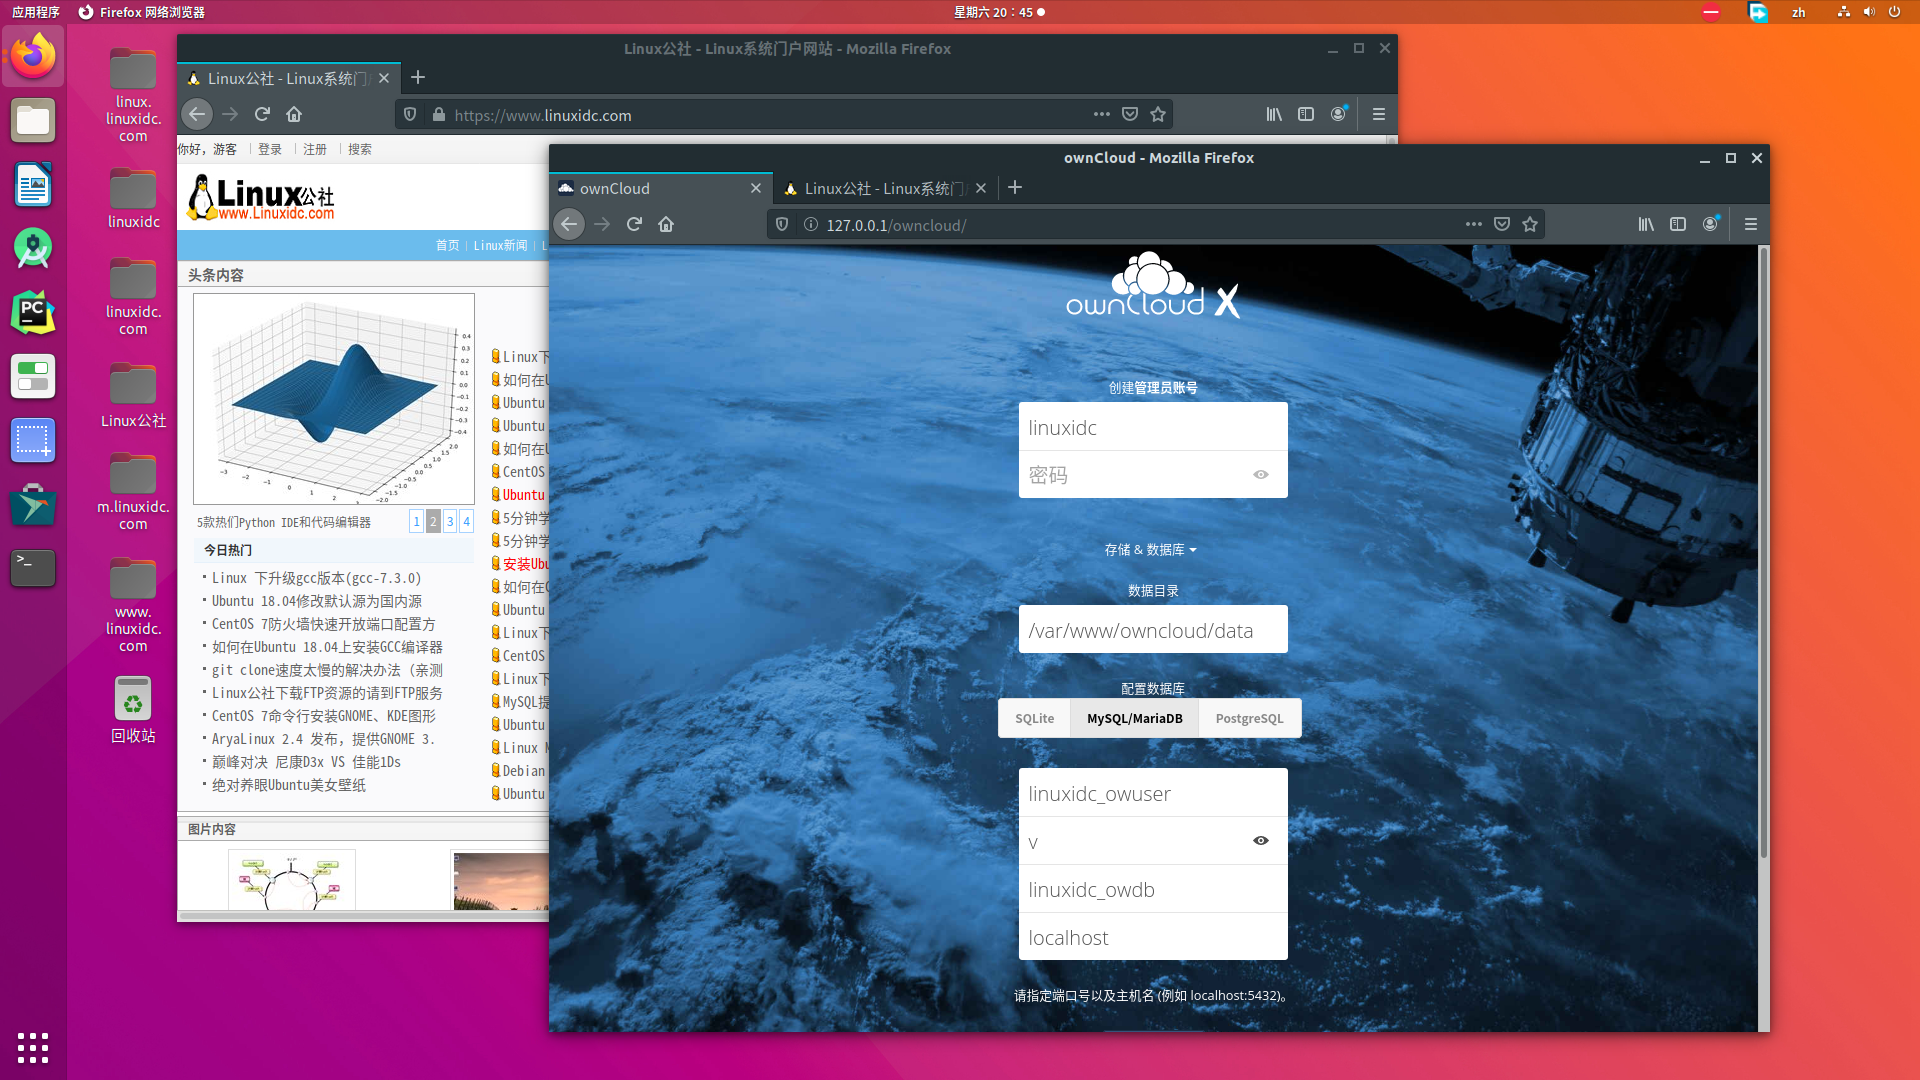Viewport: 1920px width, 1080px height.
Task: Open the Firefox library icon
Action: coord(1646,224)
